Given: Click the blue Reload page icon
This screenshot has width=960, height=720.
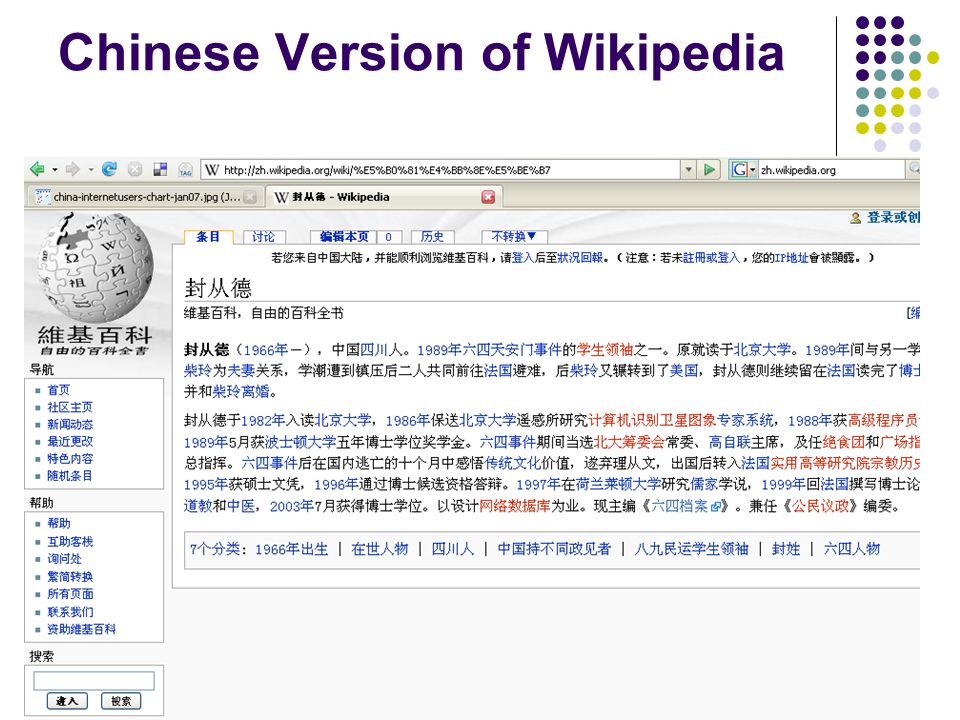Looking at the screenshot, I should [109, 169].
